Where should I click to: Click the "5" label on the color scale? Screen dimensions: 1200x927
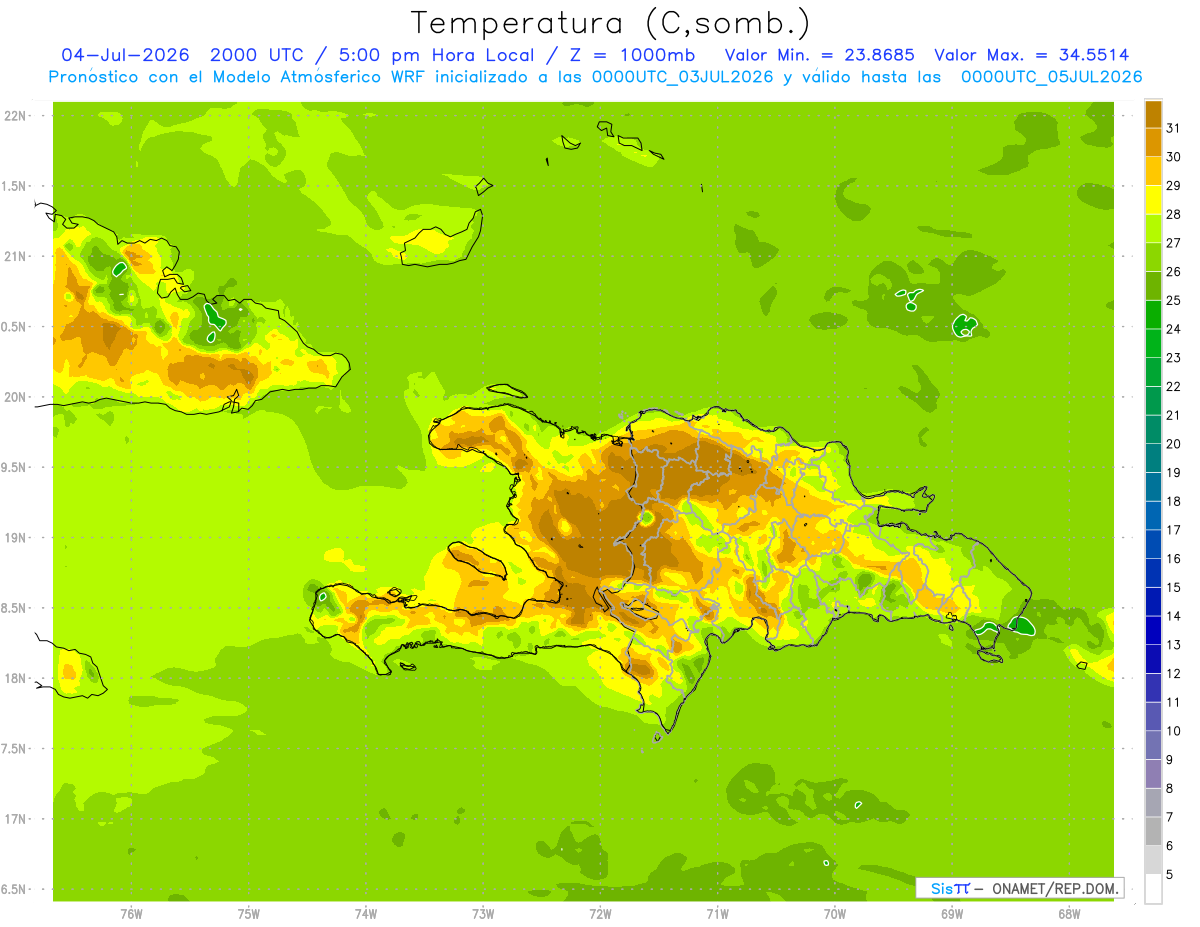pyautogui.click(x=1169, y=875)
